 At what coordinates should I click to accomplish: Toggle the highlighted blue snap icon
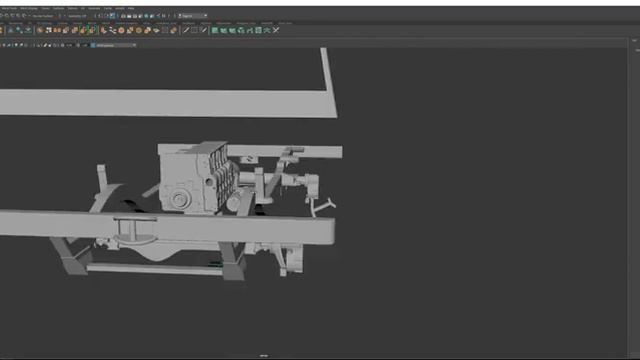(x=112, y=16)
